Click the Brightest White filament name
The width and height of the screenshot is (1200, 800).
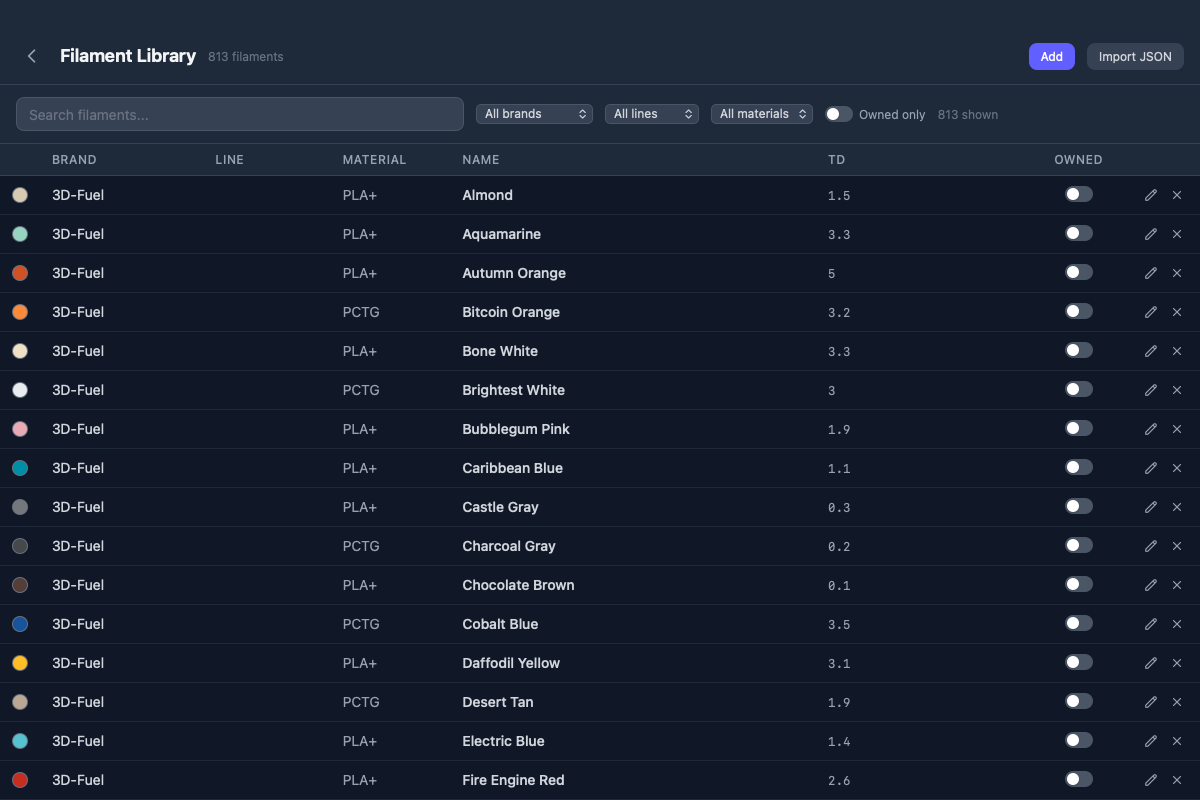(x=513, y=390)
